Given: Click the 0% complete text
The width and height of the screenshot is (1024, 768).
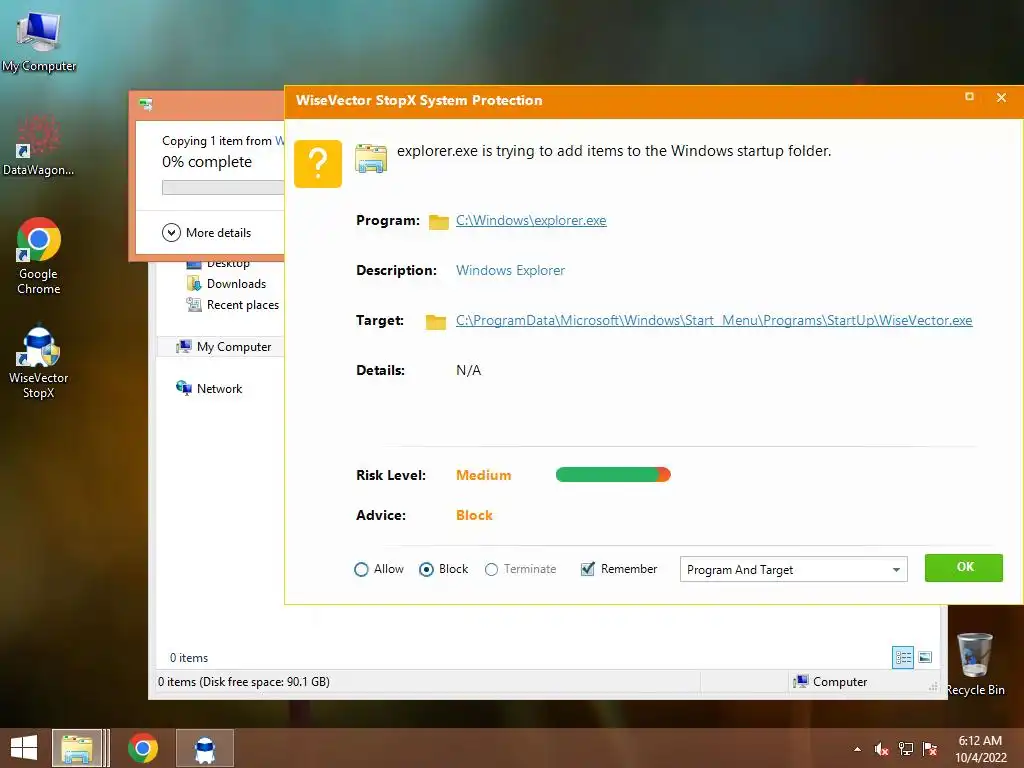Looking at the screenshot, I should 207,162.
